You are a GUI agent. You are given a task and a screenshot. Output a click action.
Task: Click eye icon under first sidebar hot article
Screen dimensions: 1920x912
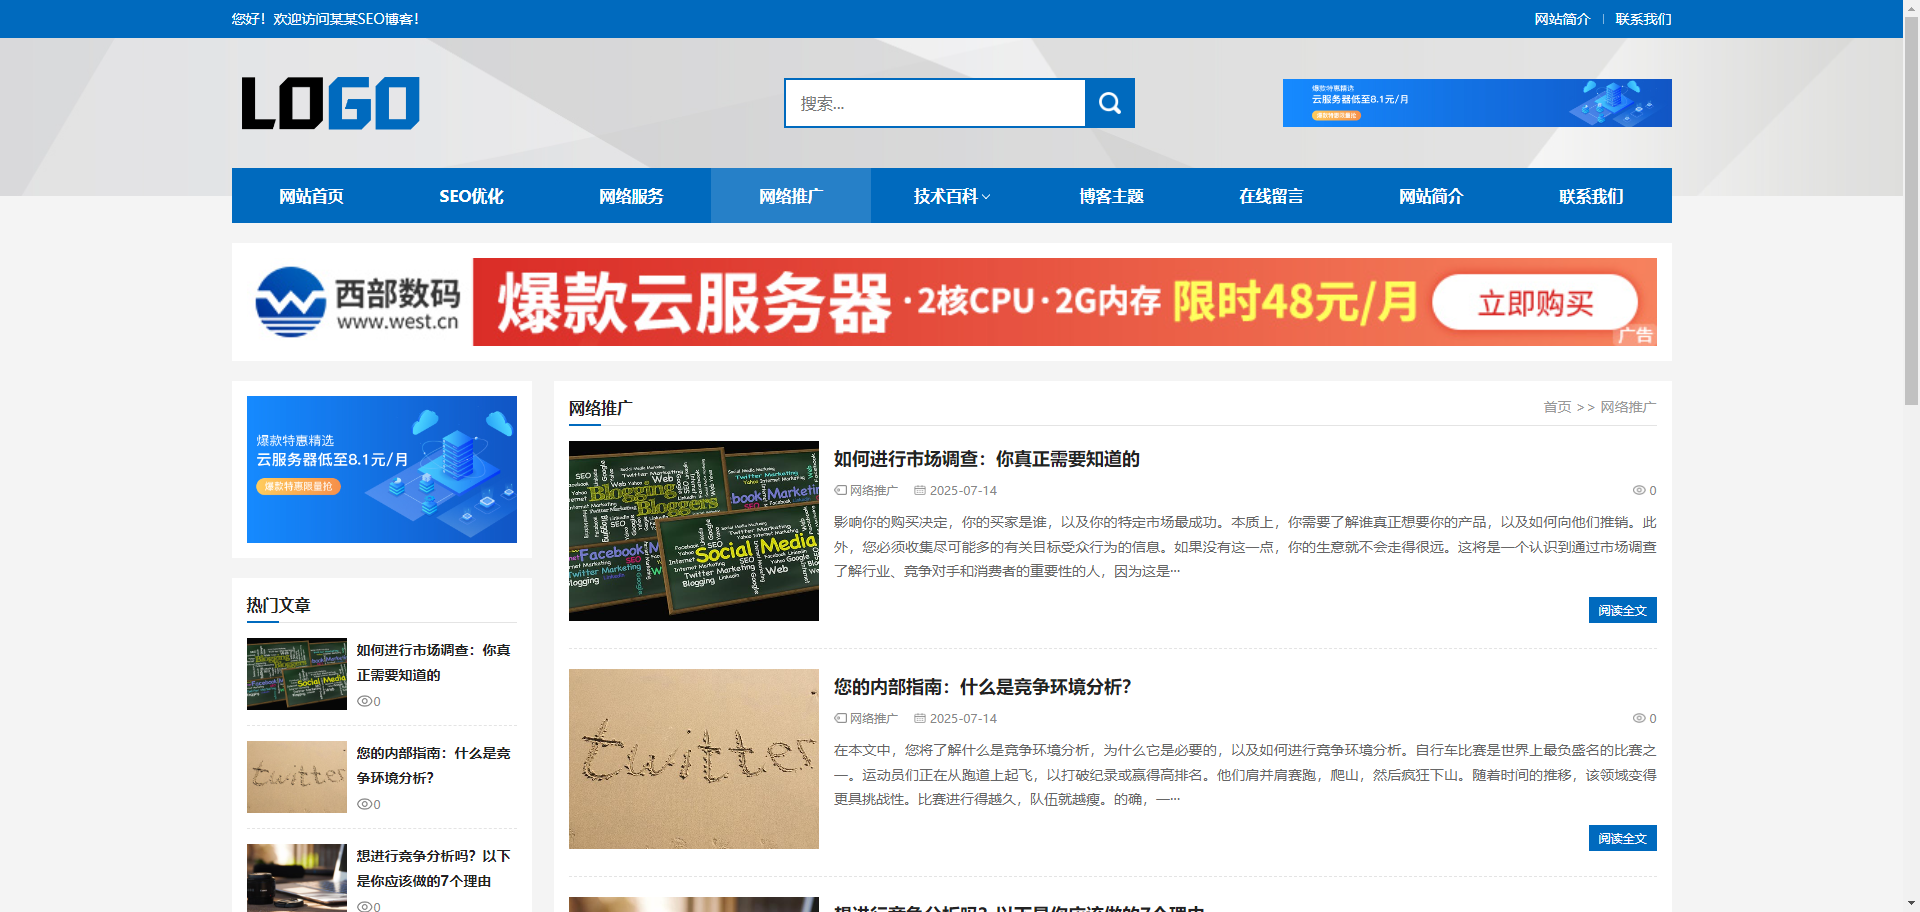click(x=364, y=701)
